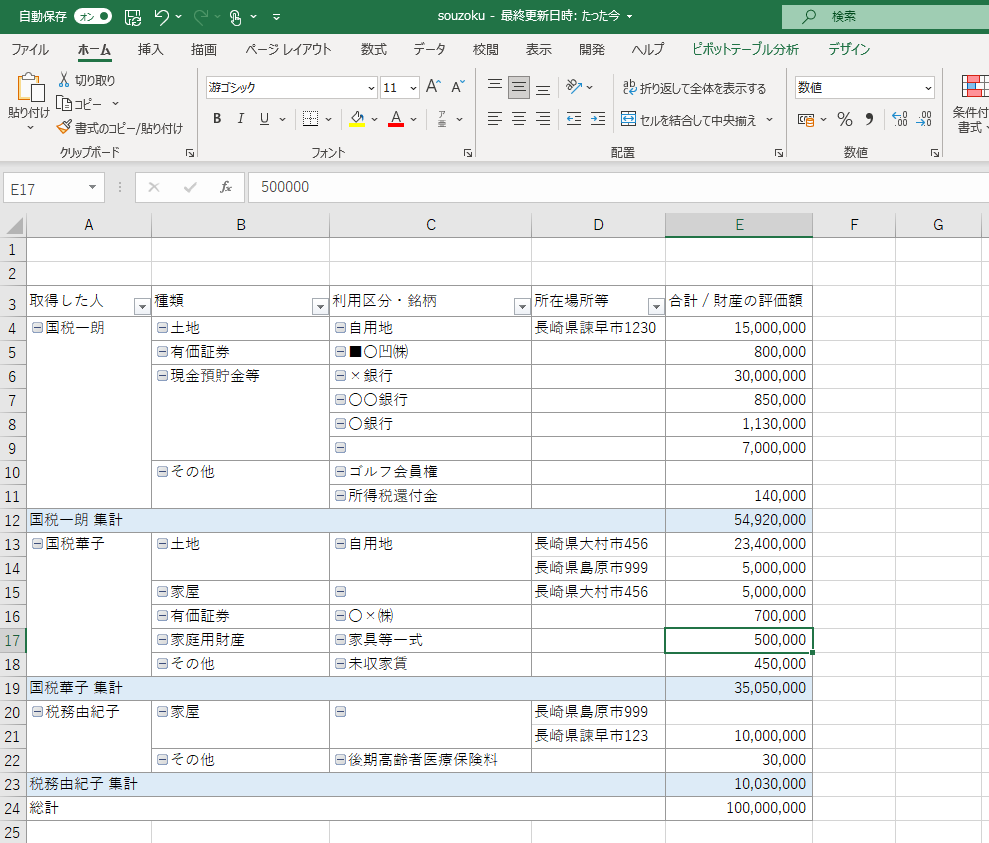The height and width of the screenshot is (843, 989).
Task: Click the increase font size icon
Action: point(433,87)
